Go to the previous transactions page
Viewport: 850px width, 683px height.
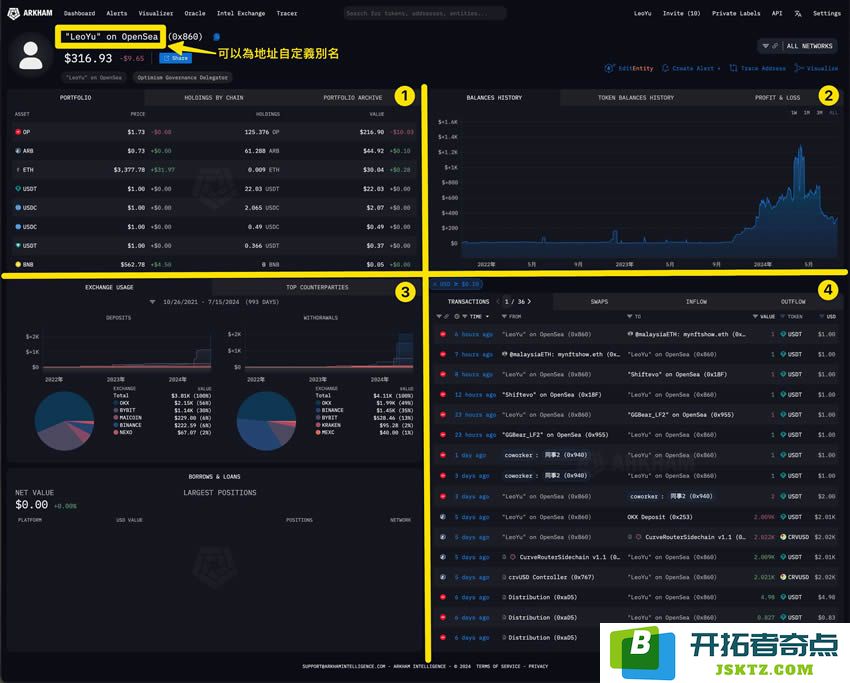[x=498, y=301]
